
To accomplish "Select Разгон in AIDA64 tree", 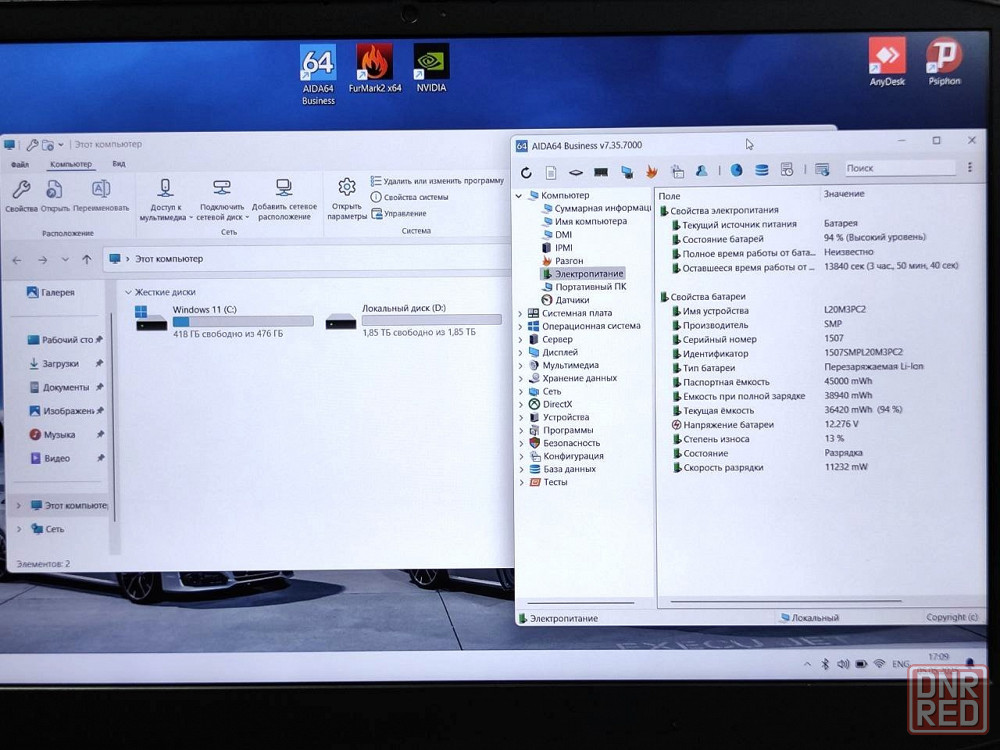I will click(562, 261).
